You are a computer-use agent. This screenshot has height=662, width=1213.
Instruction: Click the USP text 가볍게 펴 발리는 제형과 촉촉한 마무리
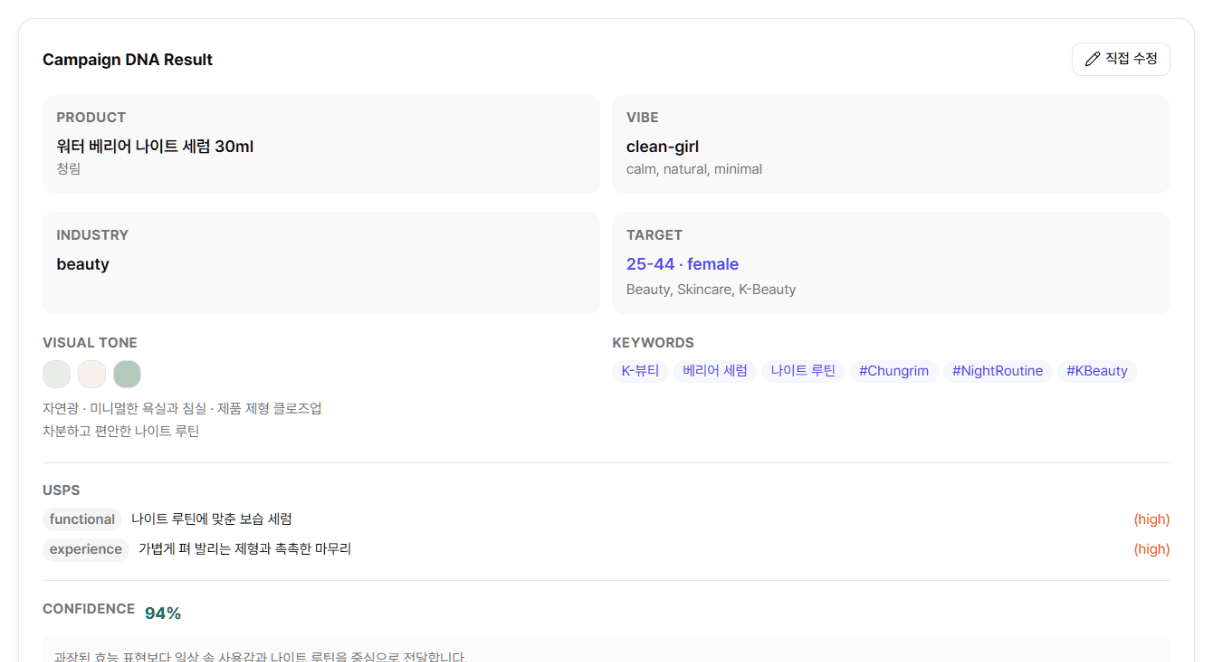point(245,549)
